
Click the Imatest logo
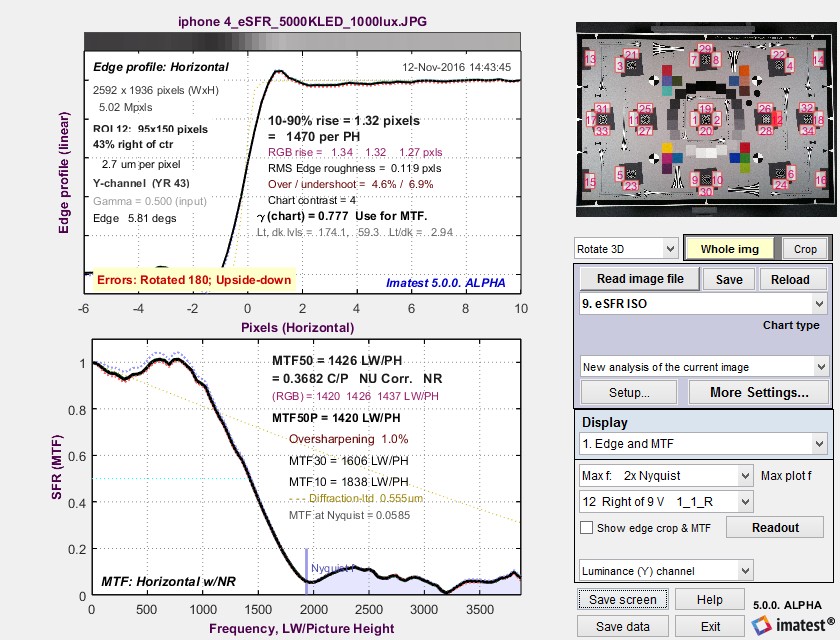pyautogui.click(x=793, y=625)
